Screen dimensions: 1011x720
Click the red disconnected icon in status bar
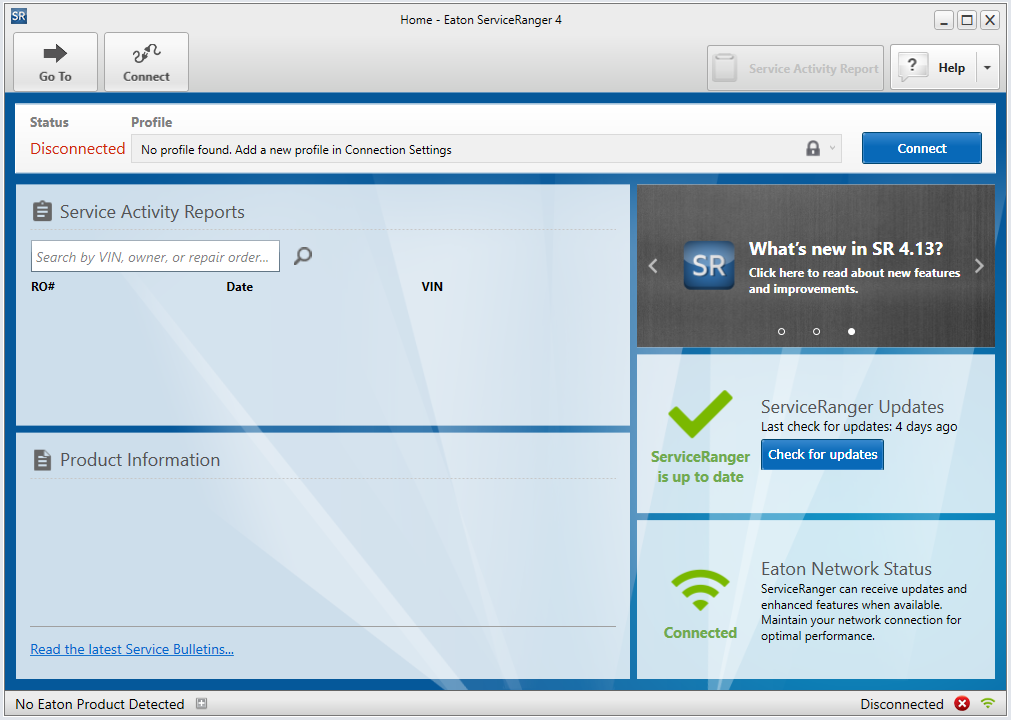click(x=962, y=704)
